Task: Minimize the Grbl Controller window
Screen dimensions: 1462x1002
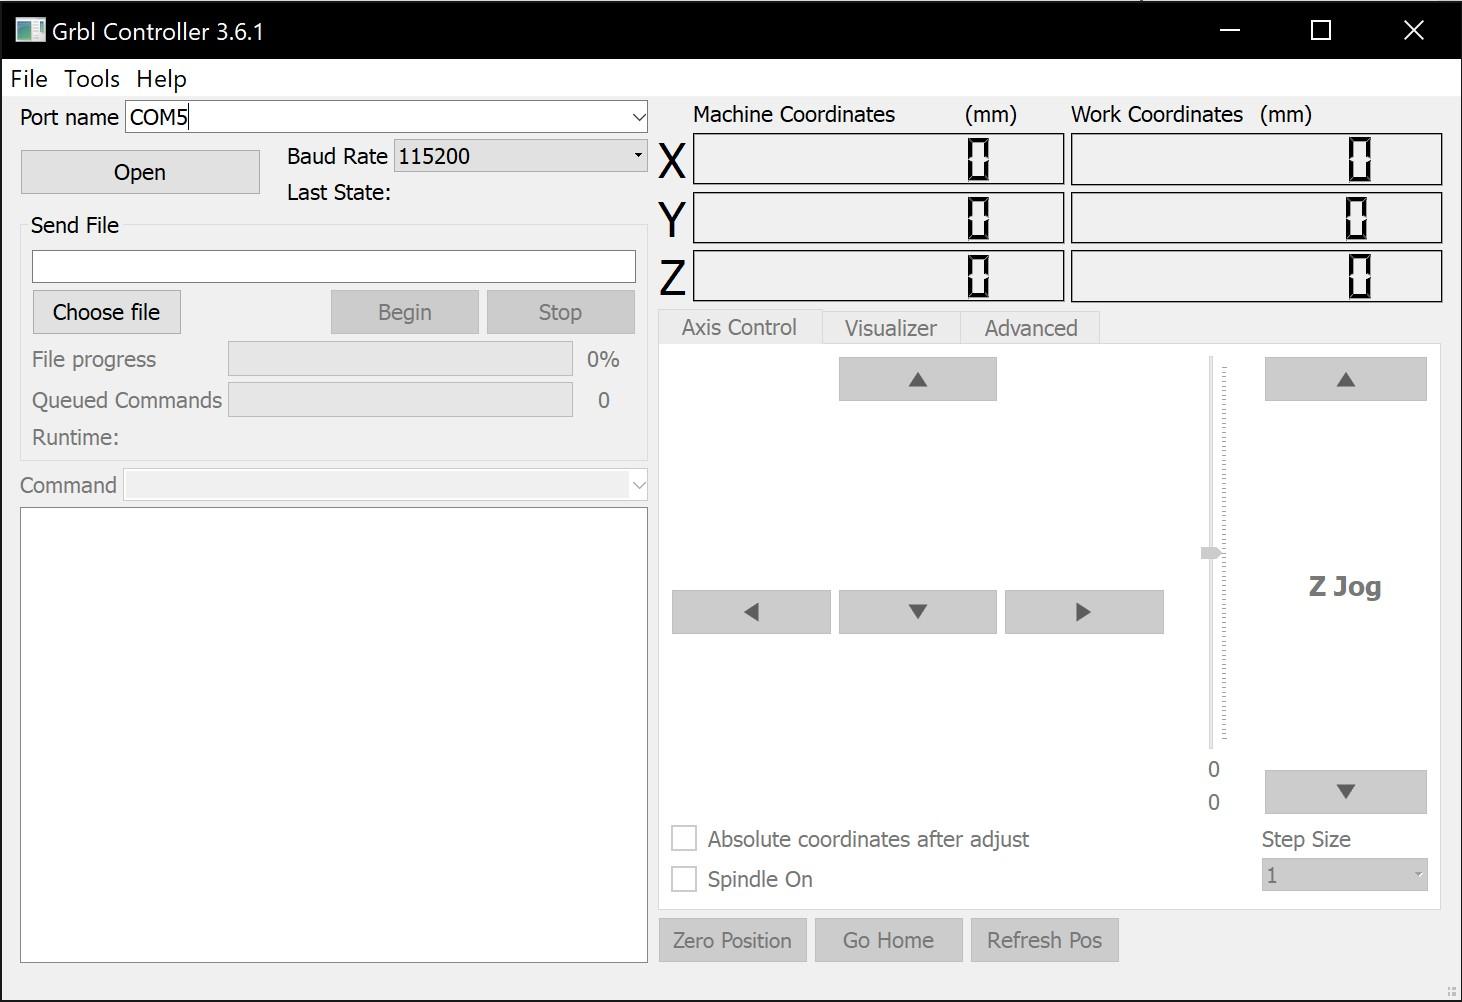Action: [1230, 30]
